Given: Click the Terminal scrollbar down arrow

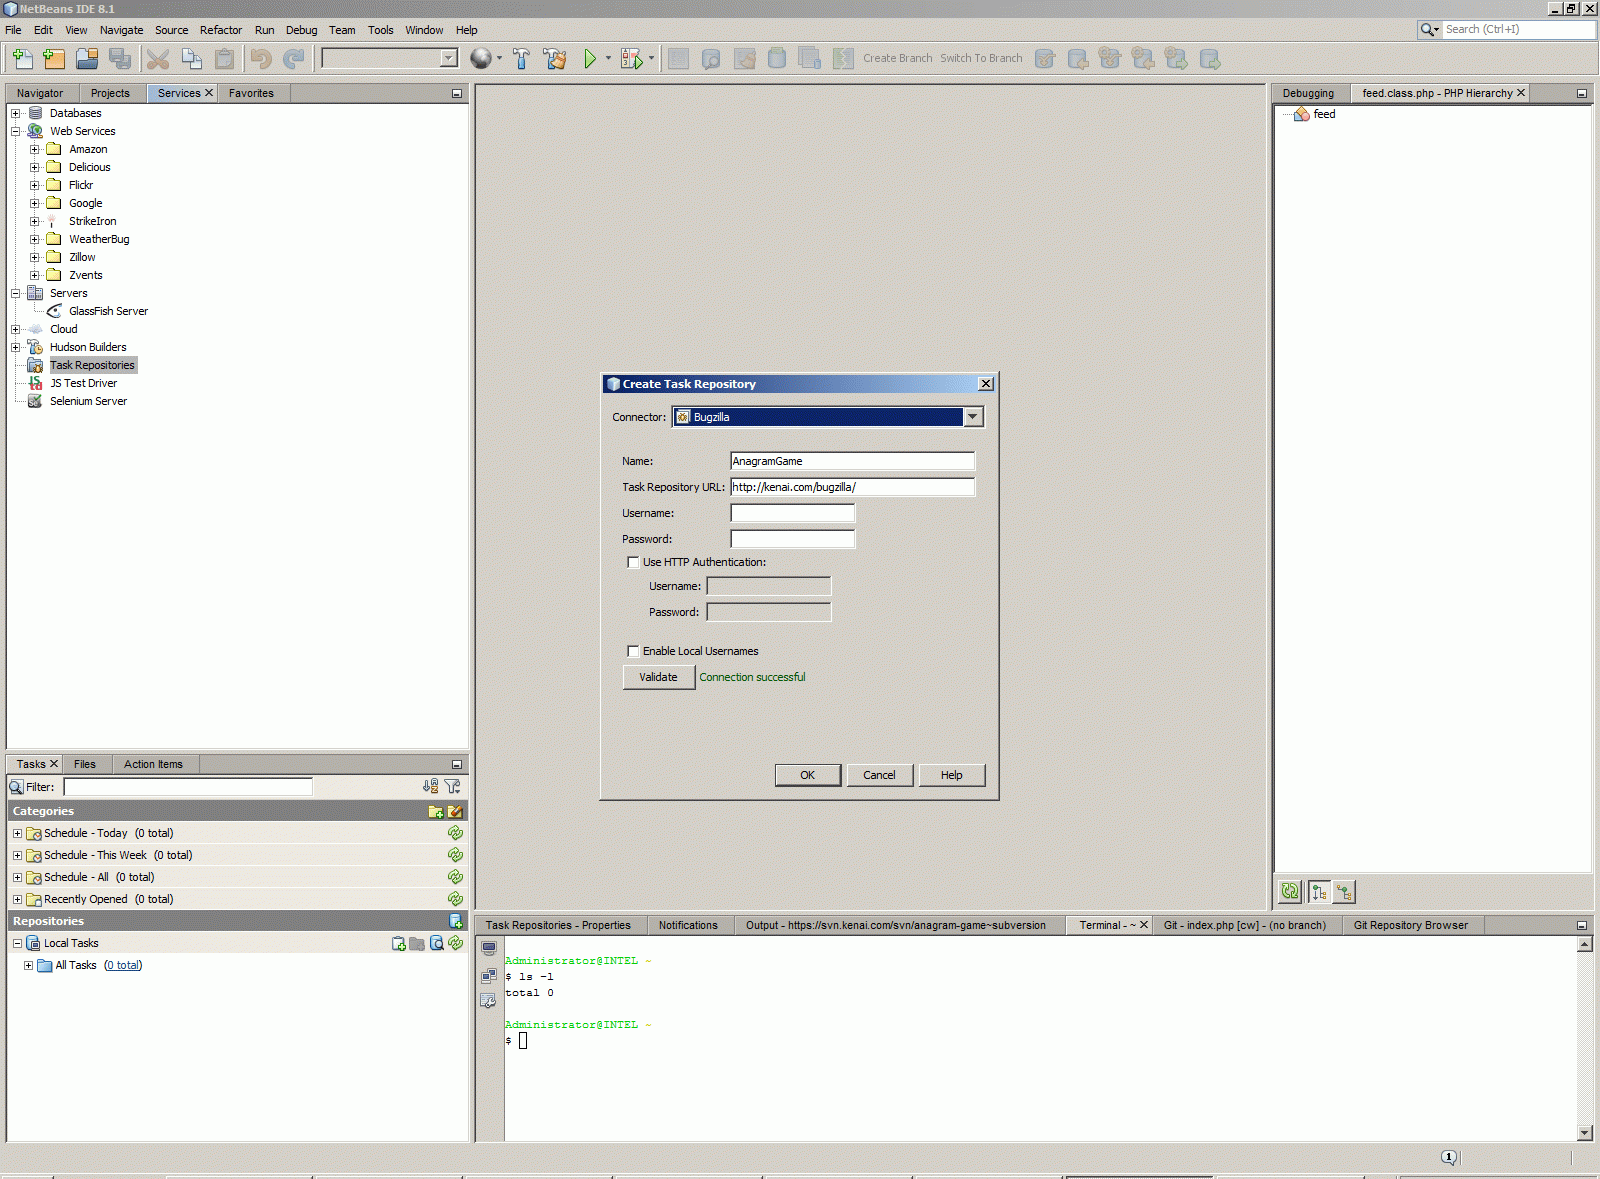Looking at the screenshot, I should pyautogui.click(x=1584, y=1133).
